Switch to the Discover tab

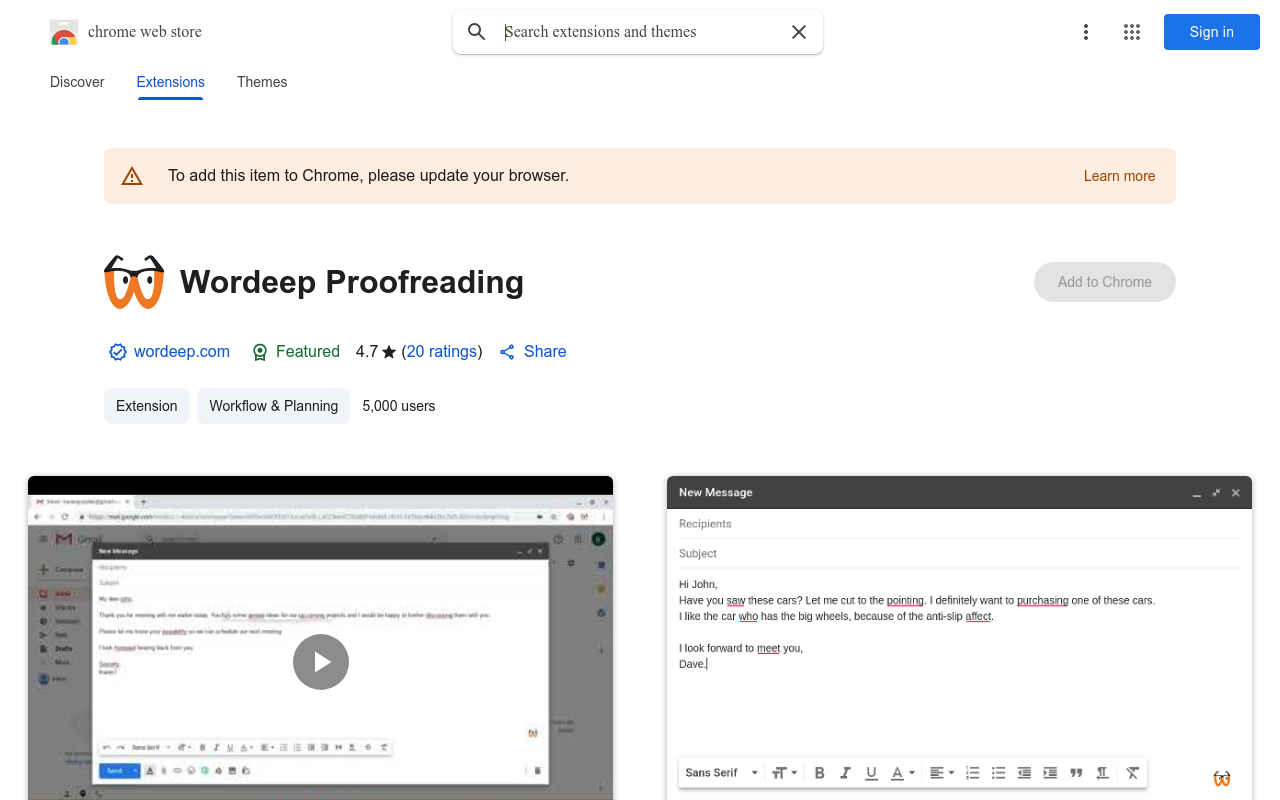coord(77,82)
